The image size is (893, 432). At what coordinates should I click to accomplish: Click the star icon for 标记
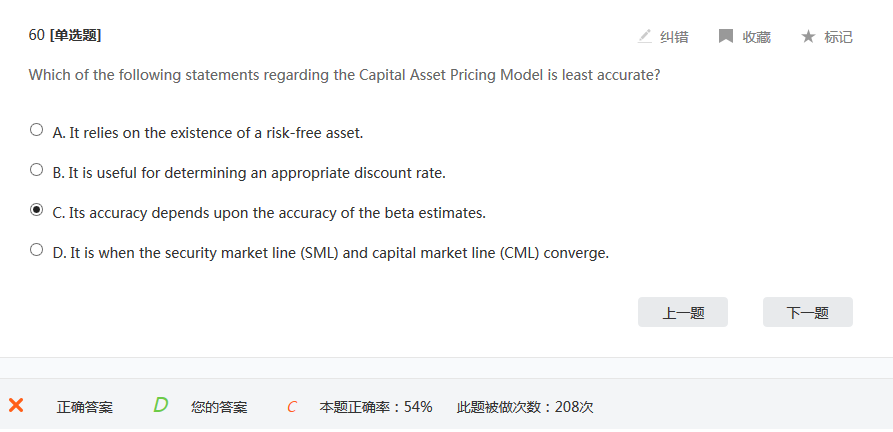pyautogui.click(x=808, y=36)
